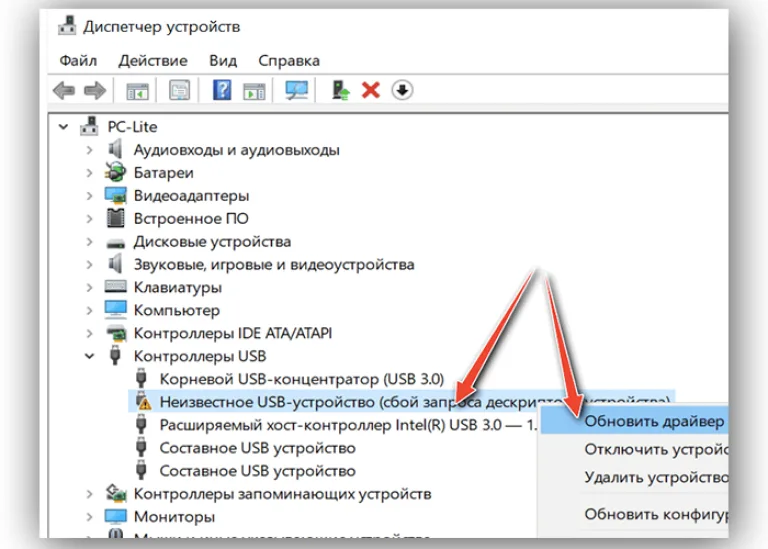Click the Видеоадаптеры display adapter icon
The width and height of the screenshot is (768, 549).
116,195
